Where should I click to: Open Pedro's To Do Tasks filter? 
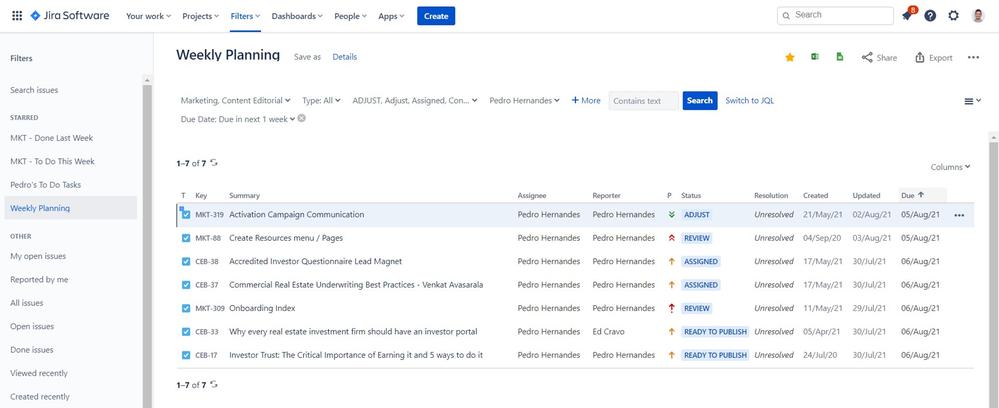pyautogui.click(x=45, y=185)
